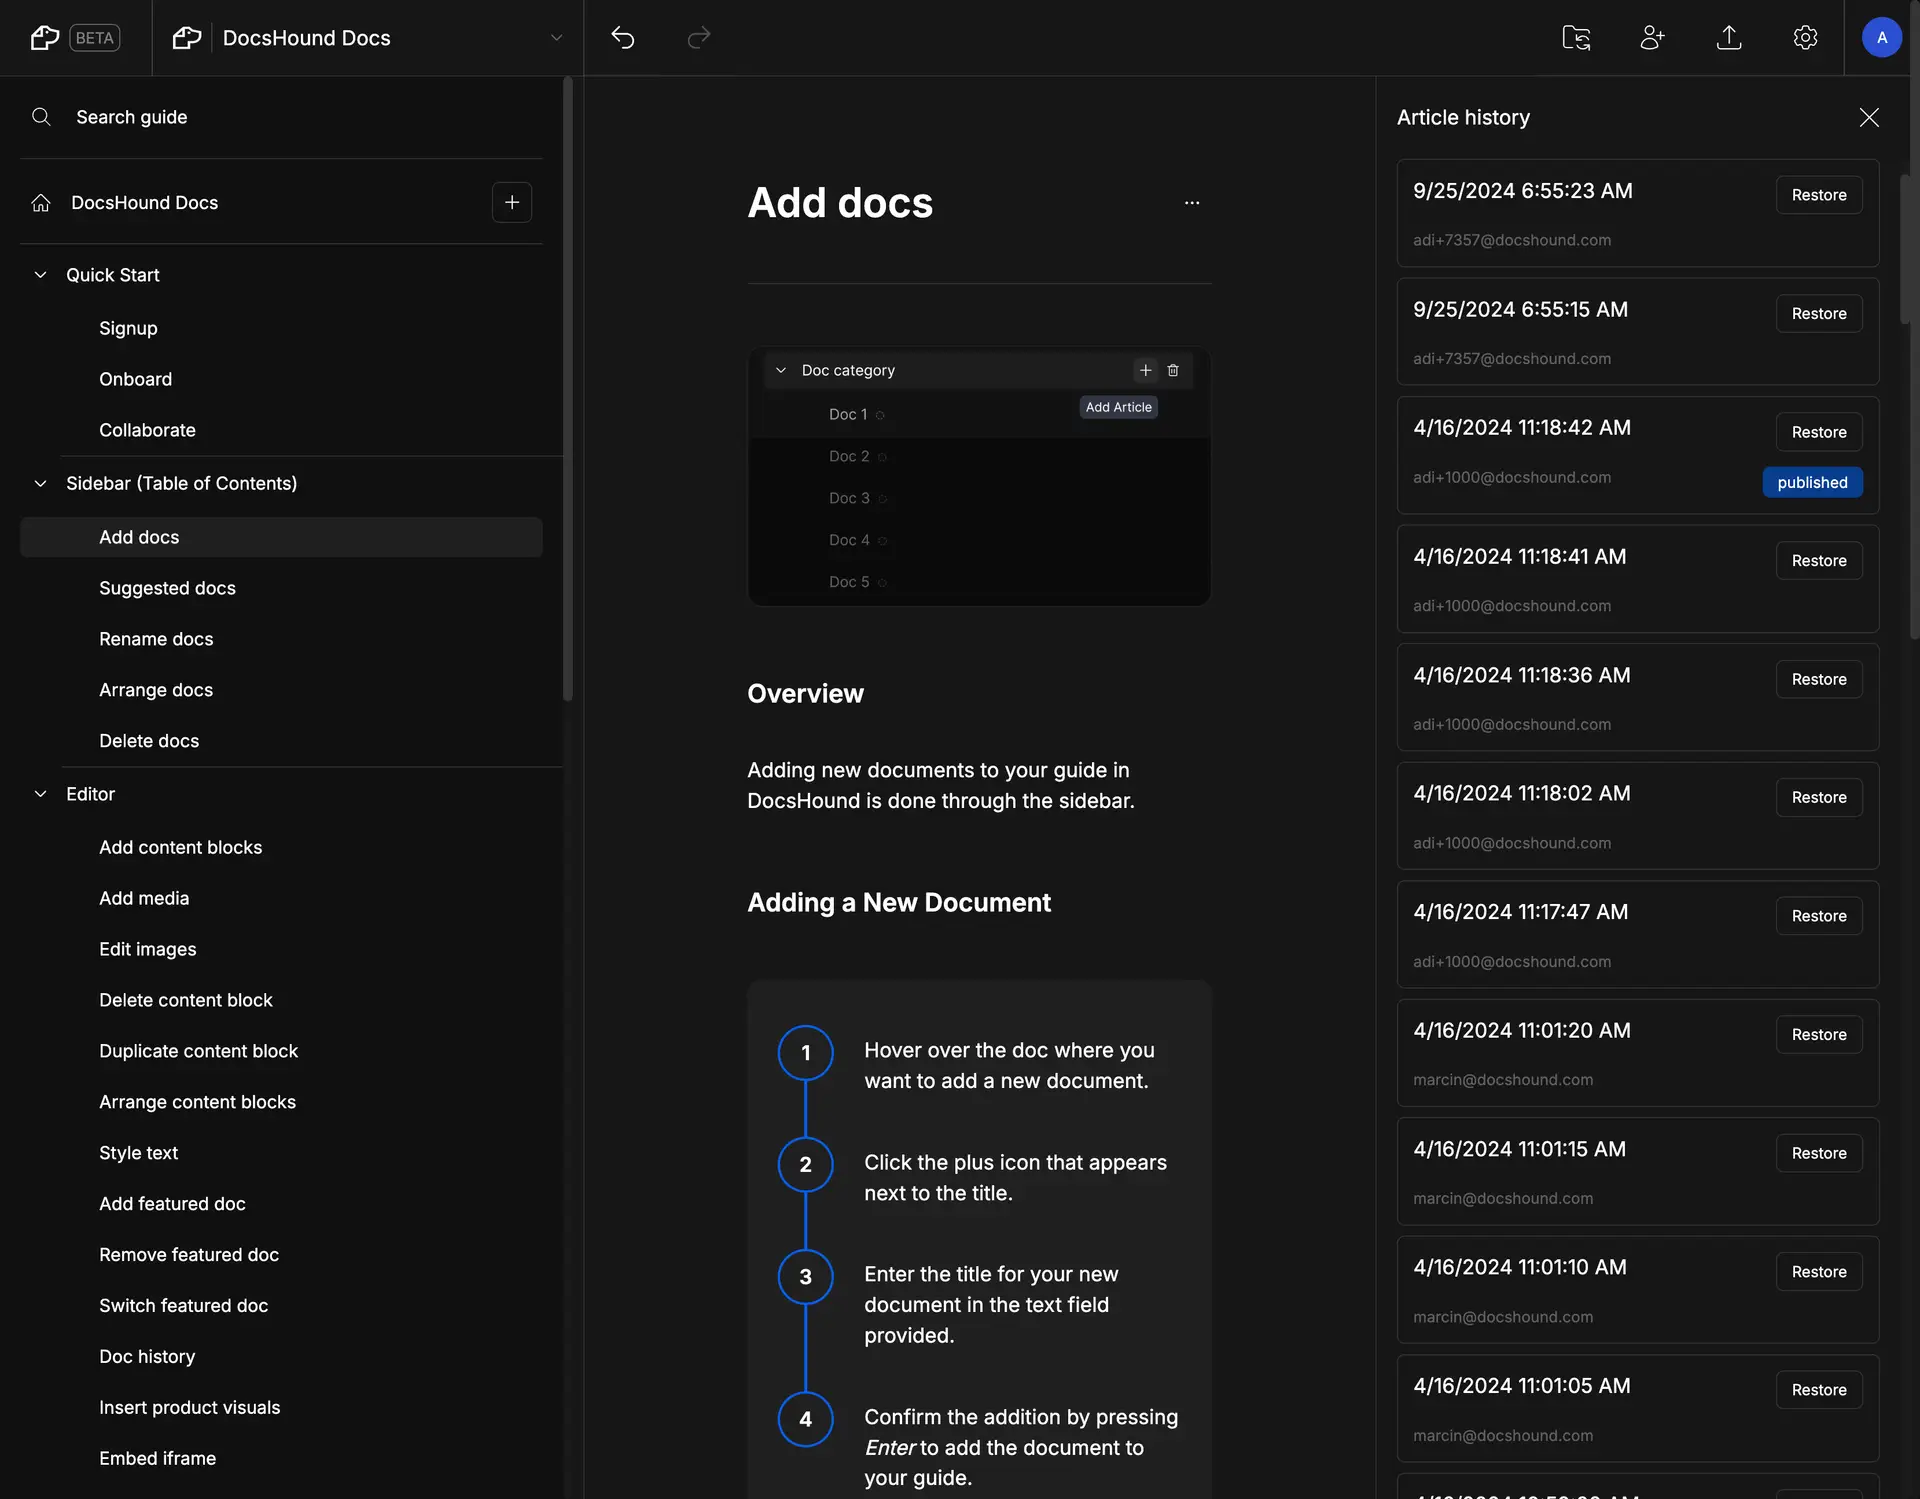Close the Article history panel

pyautogui.click(x=1869, y=117)
